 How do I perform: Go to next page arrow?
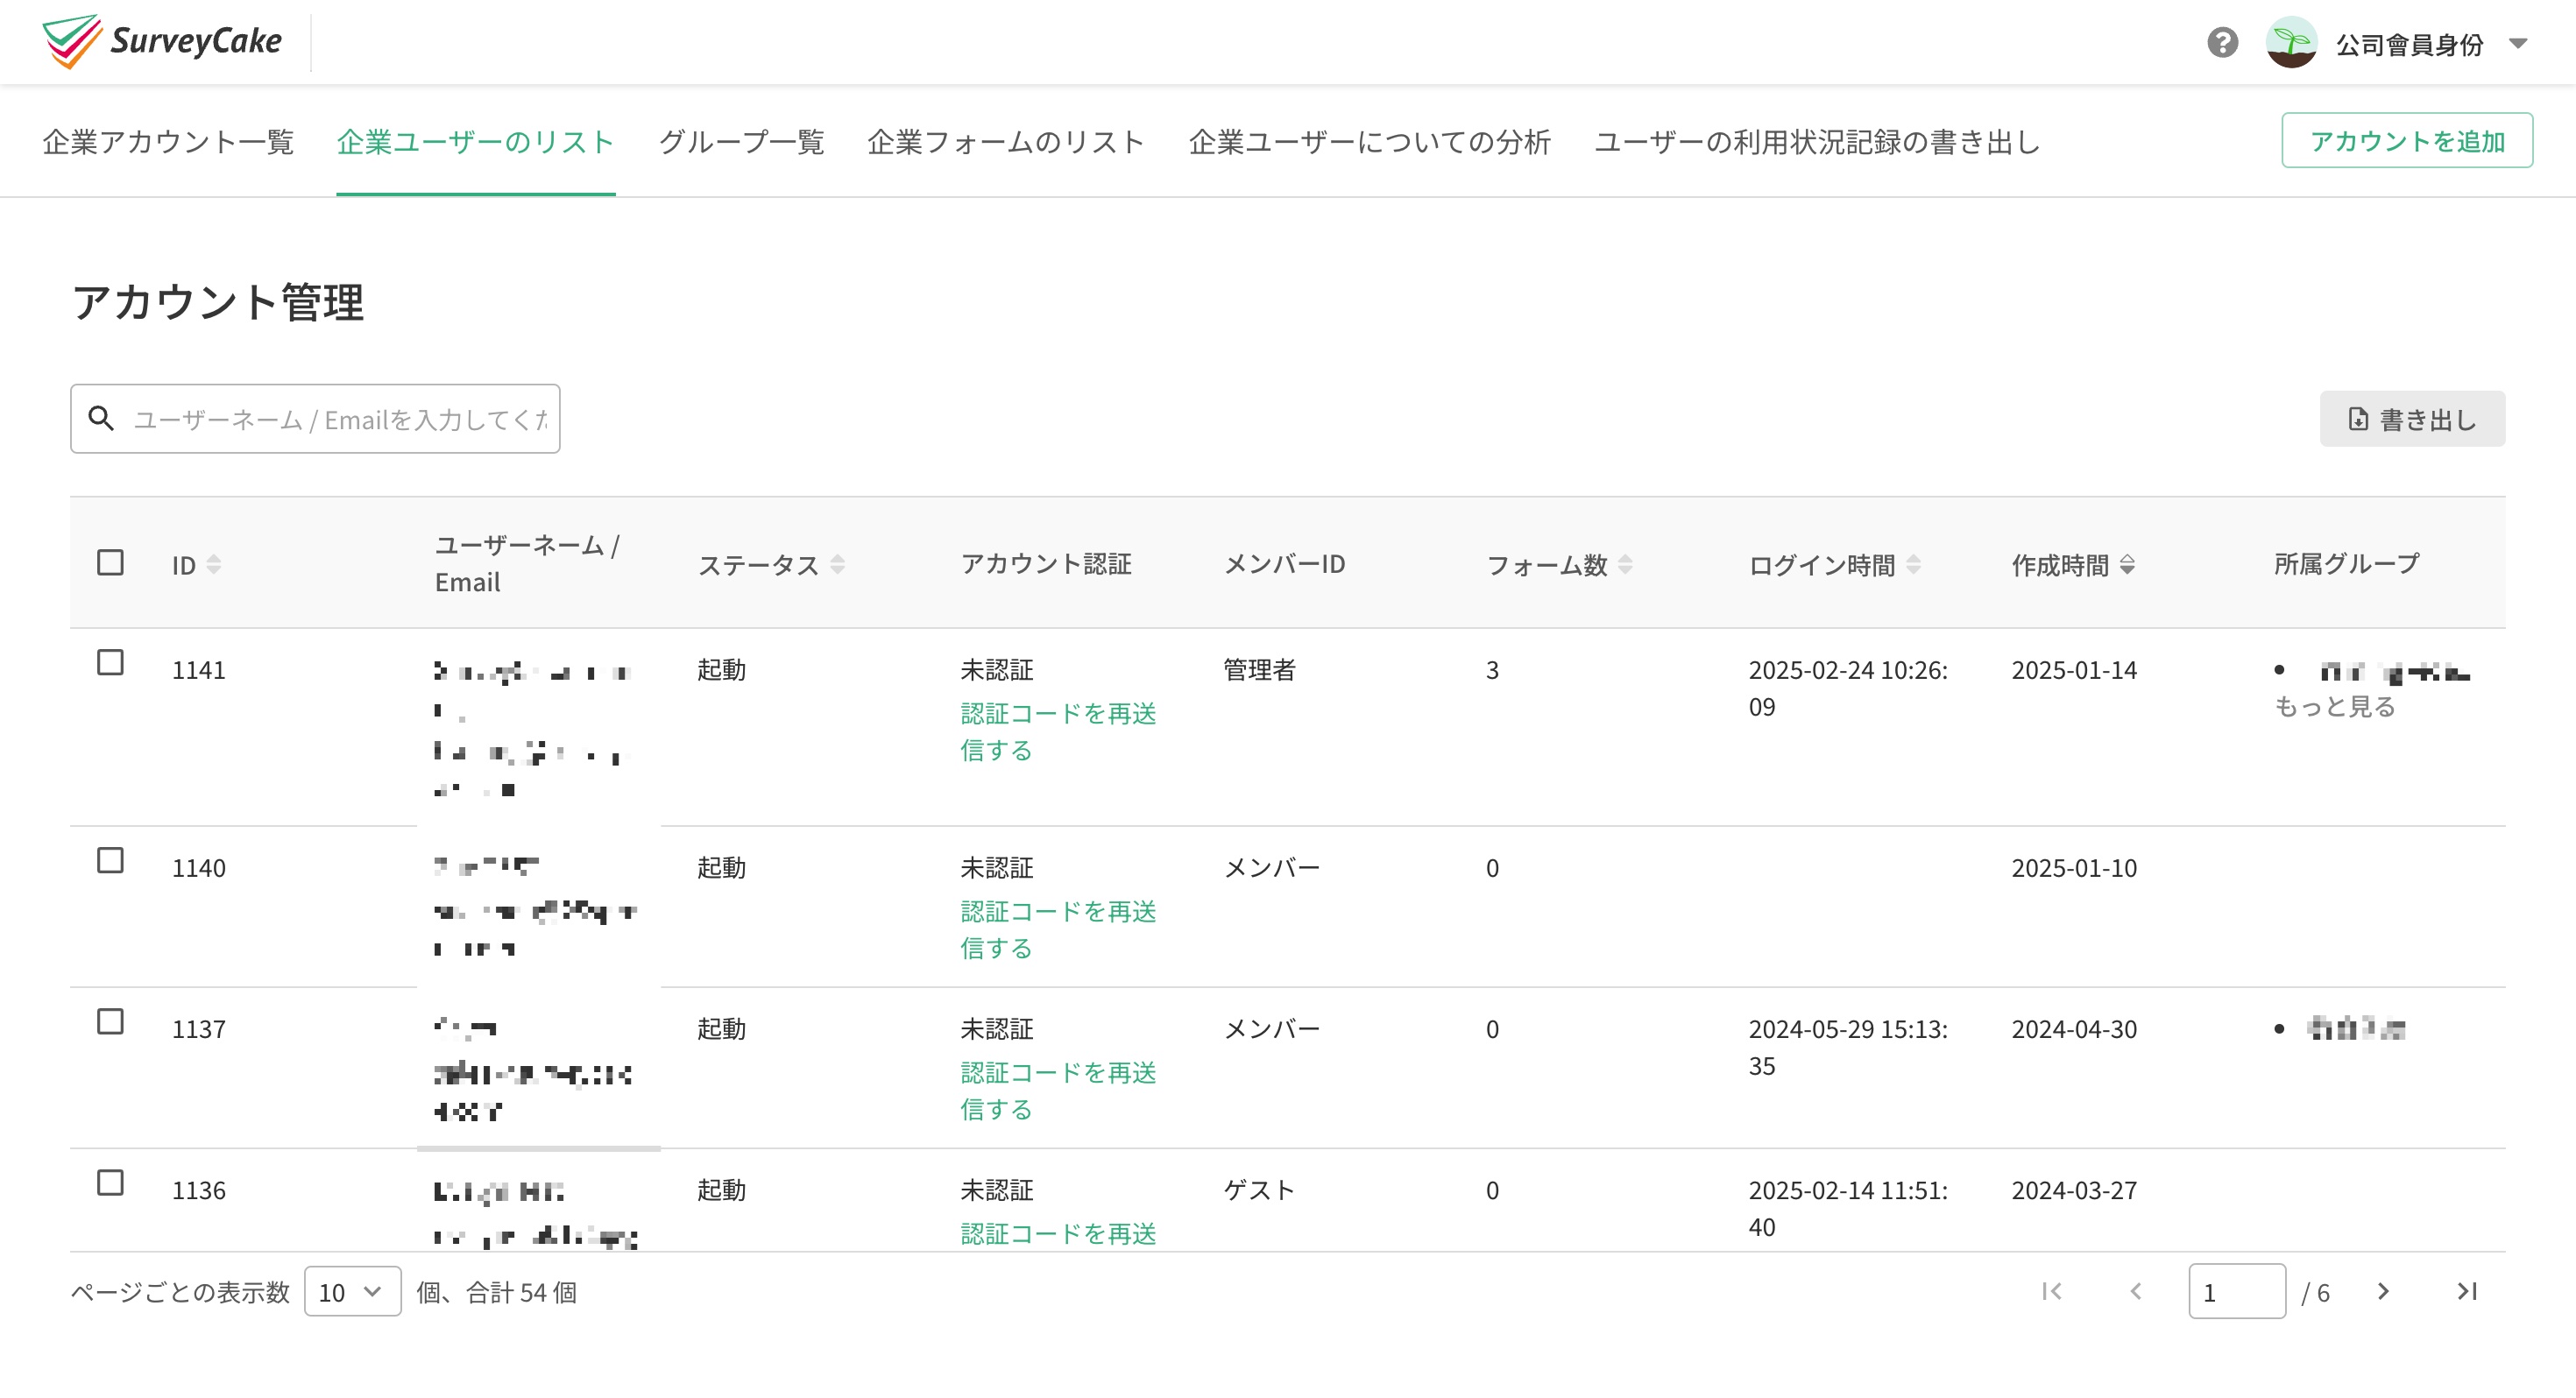(2383, 1291)
